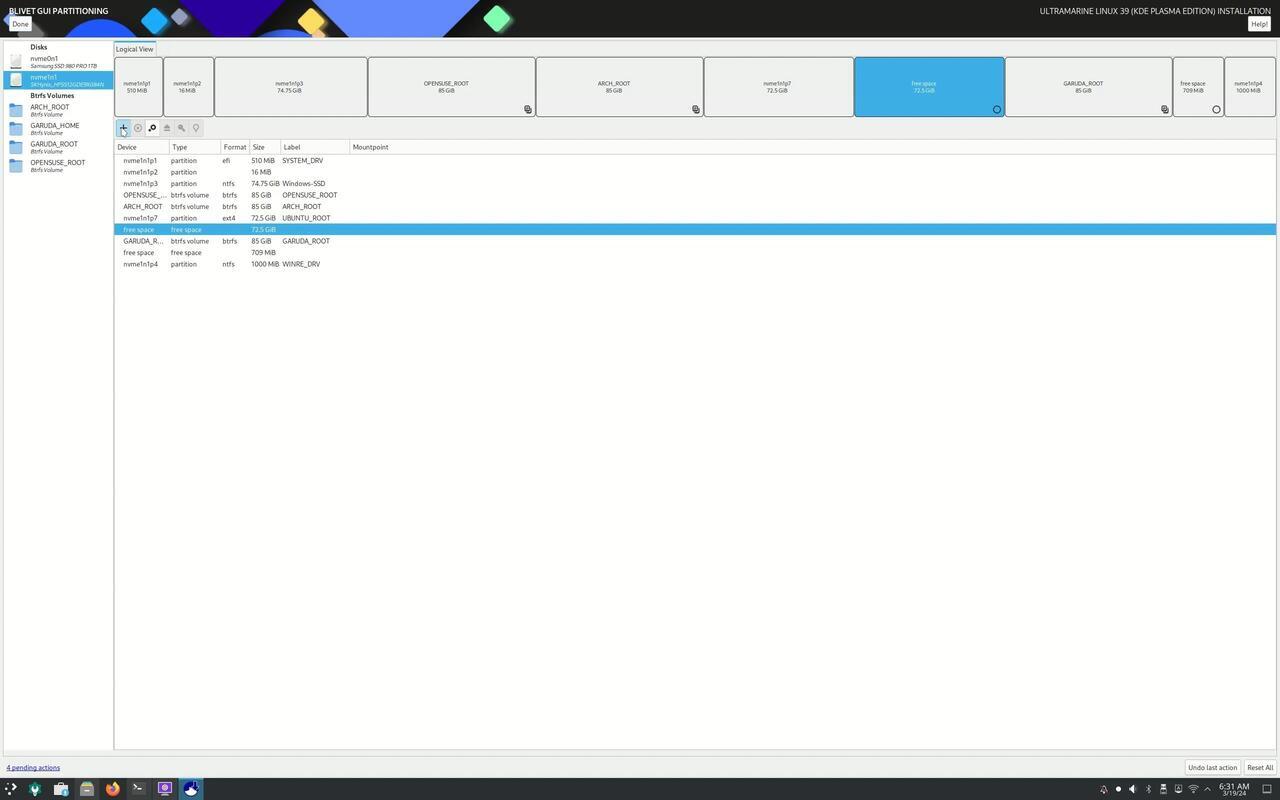Select nvme1n1p7 72.5 GiB block in diagram
The image size is (1280, 800).
778,87
